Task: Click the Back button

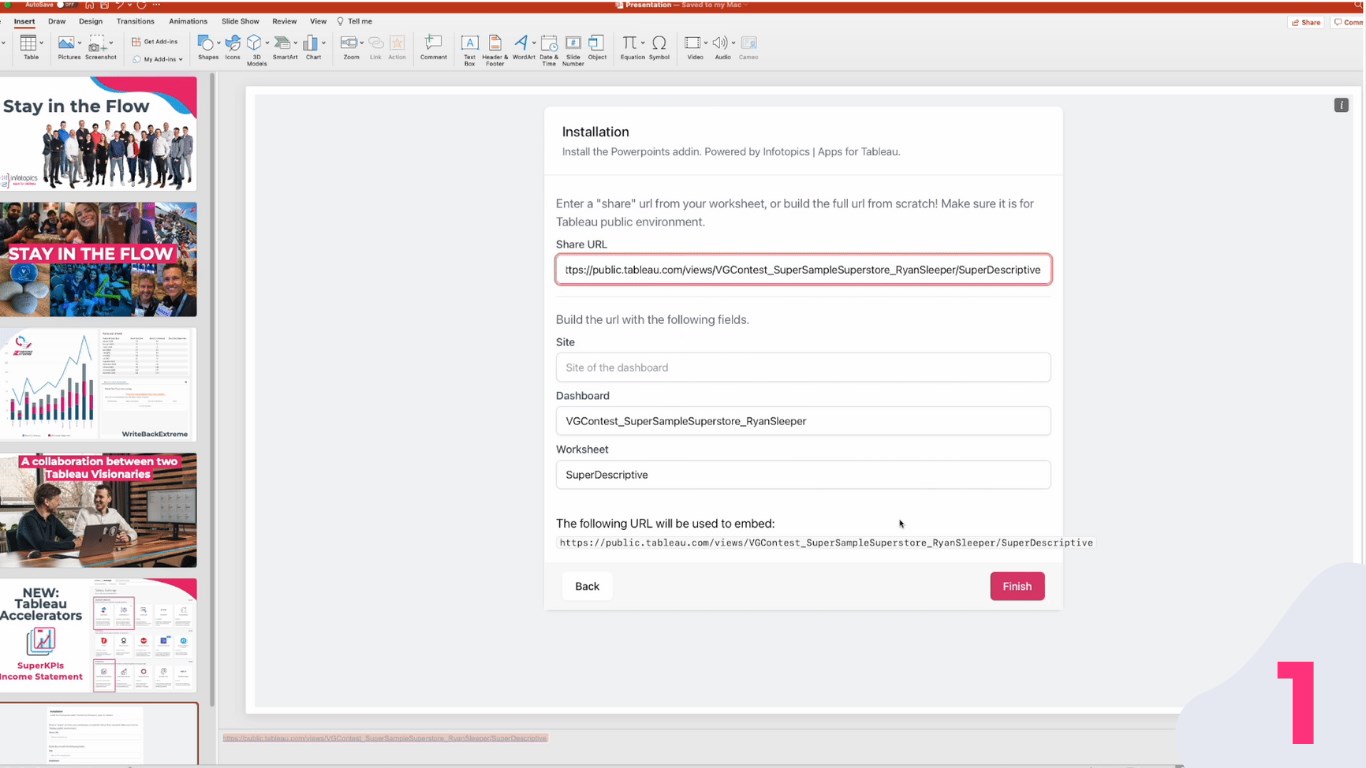Action: [x=587, y=586]
